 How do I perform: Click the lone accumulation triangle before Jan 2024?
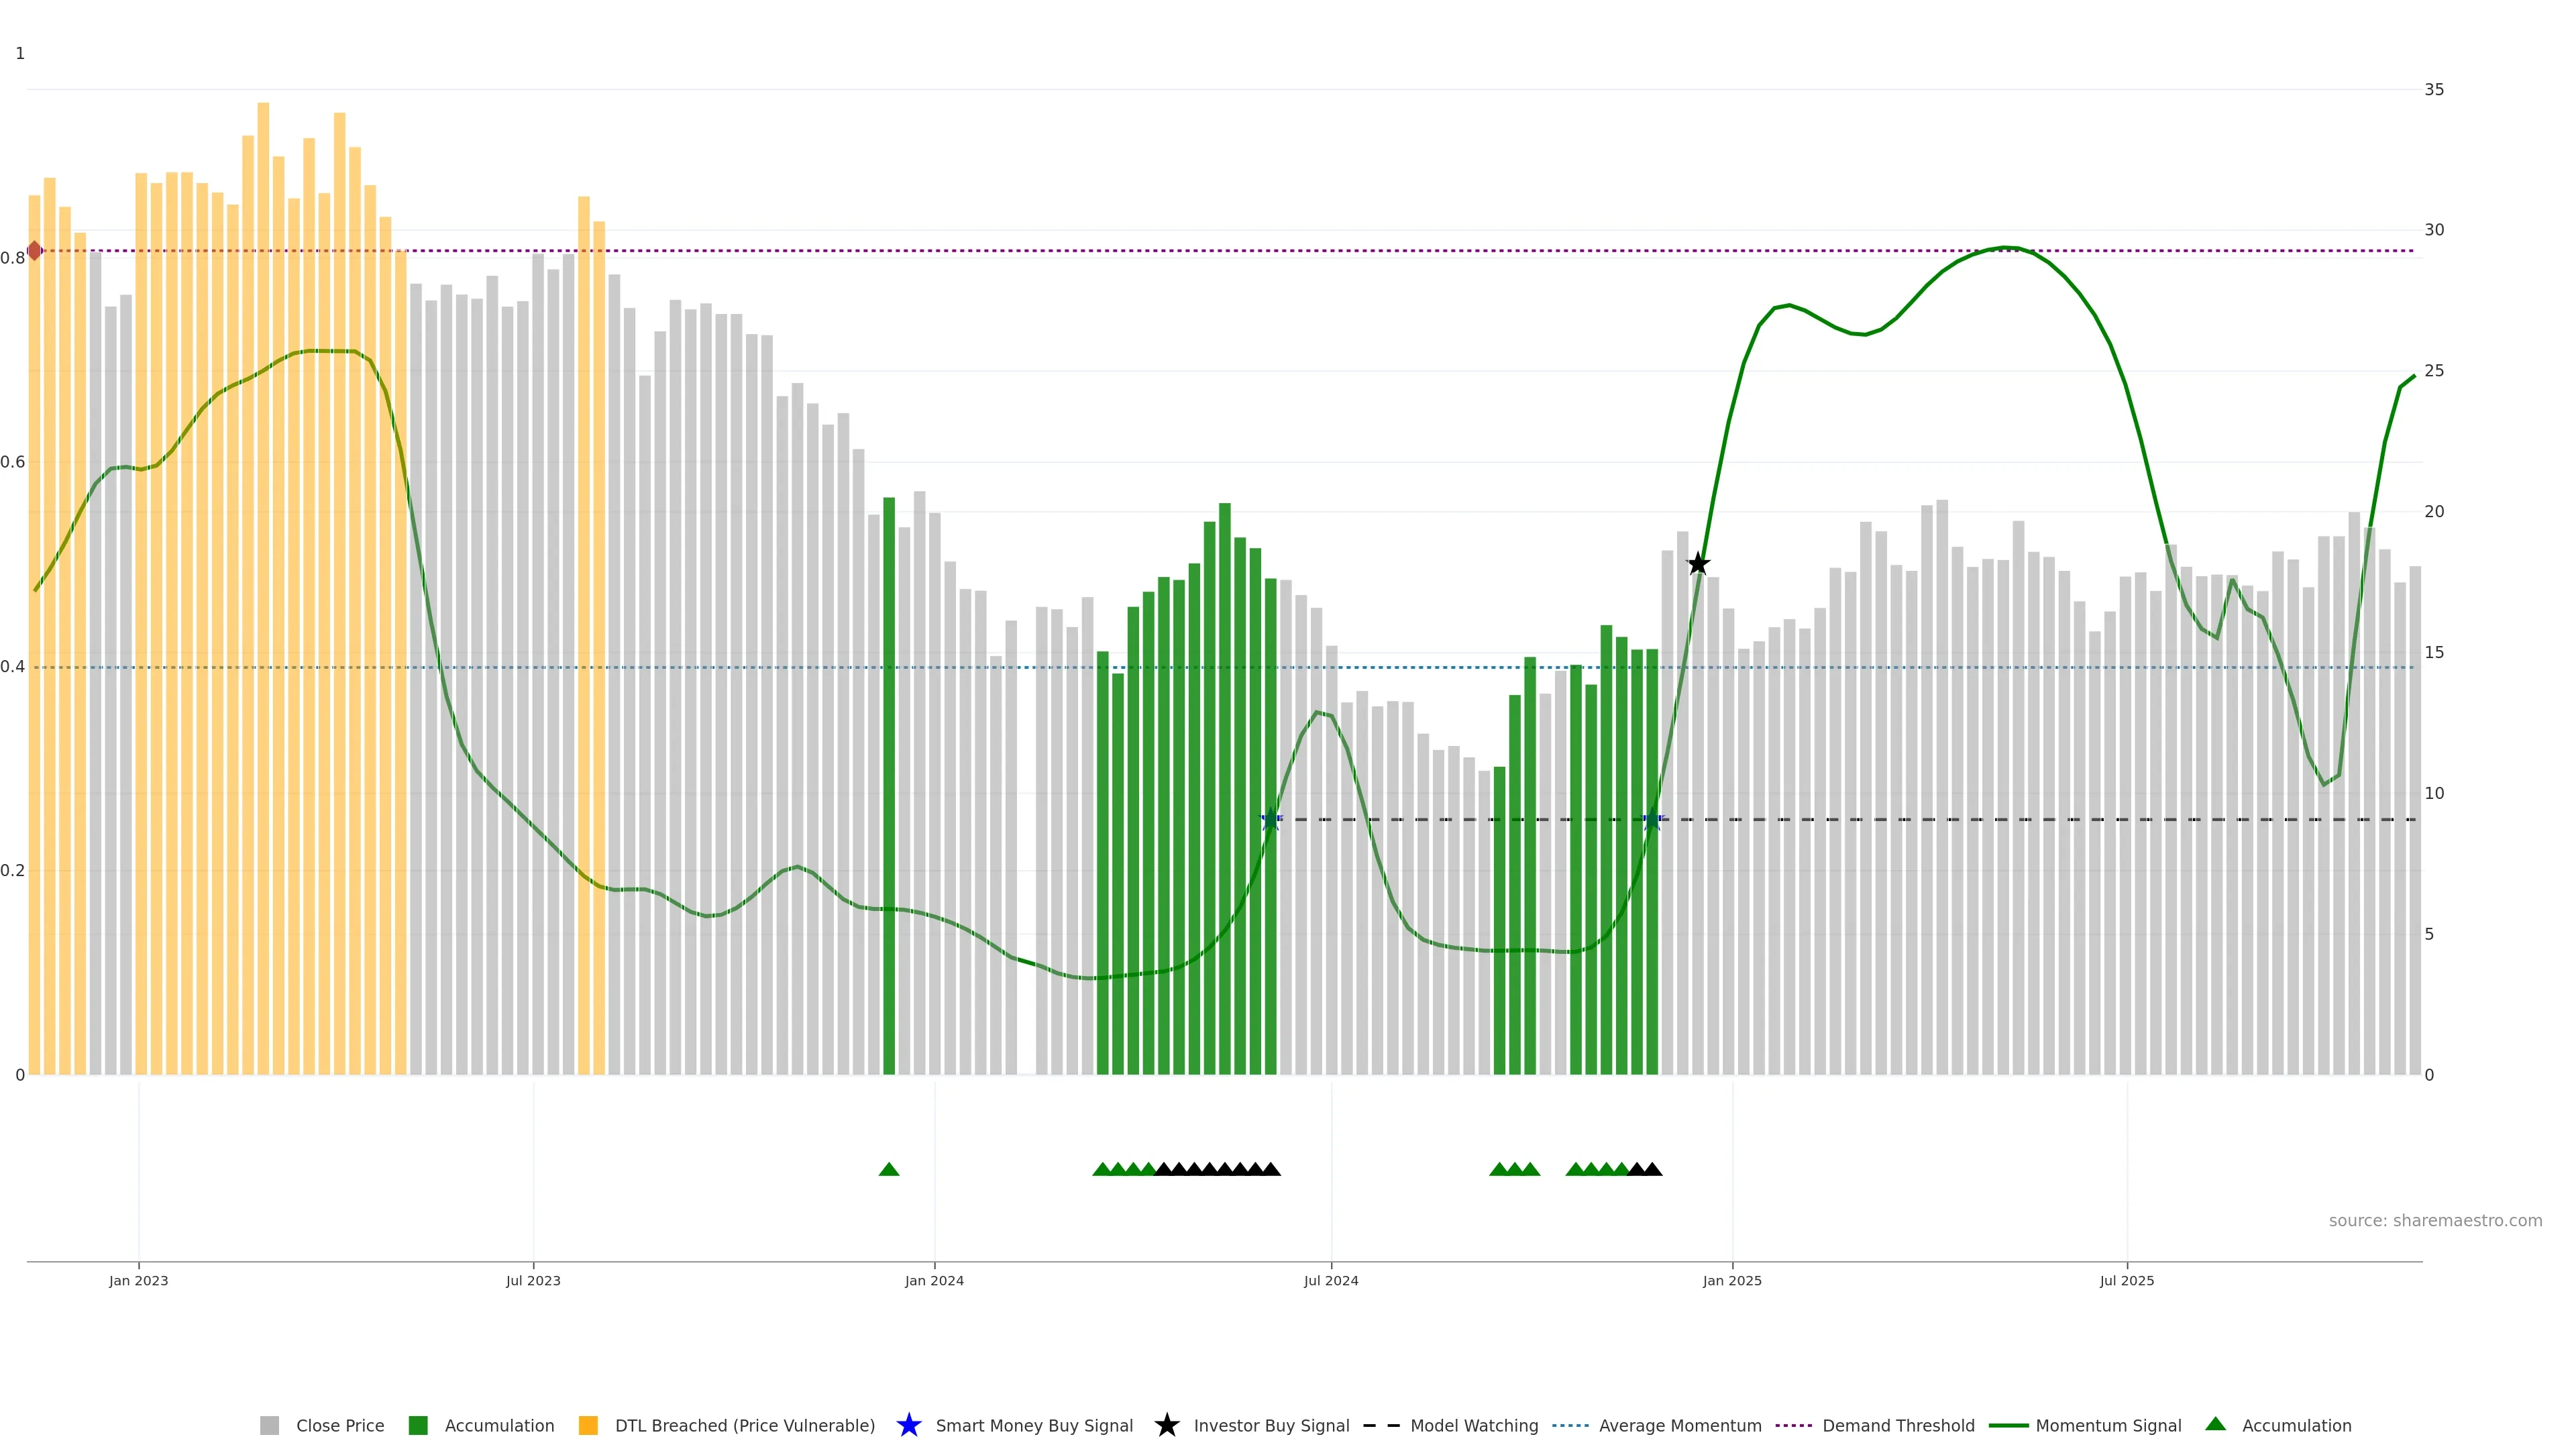pyautogui.click(x=888, y=1169)
